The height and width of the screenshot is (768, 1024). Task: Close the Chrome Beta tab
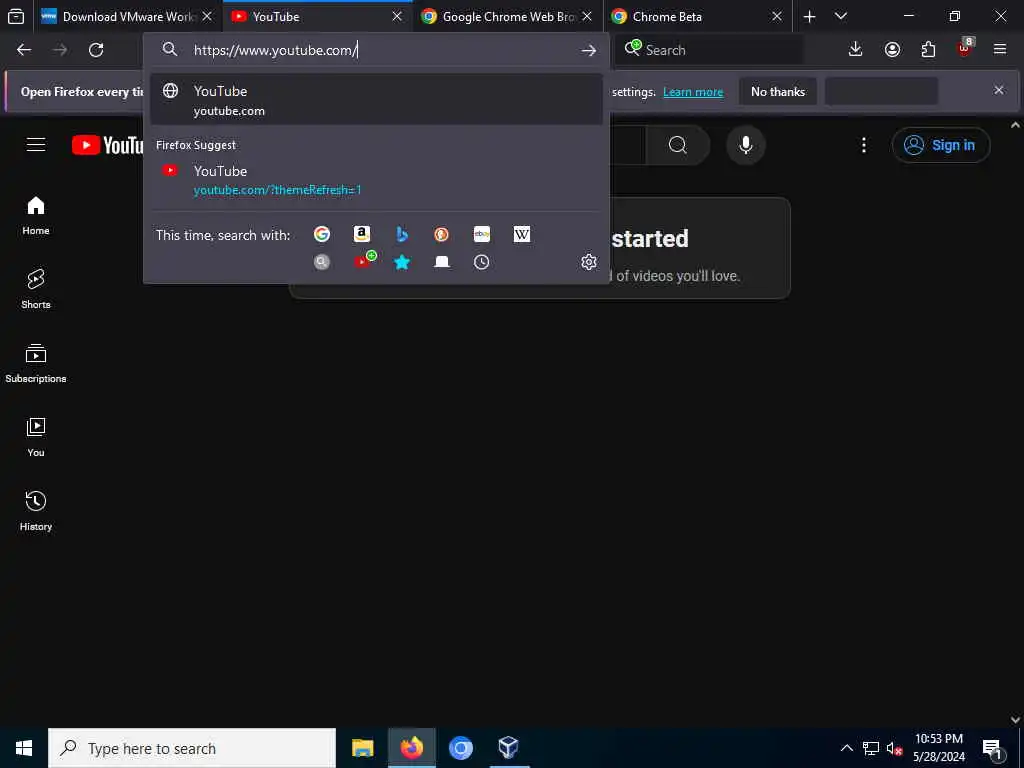pyautogui.click(x=777, y=17)
